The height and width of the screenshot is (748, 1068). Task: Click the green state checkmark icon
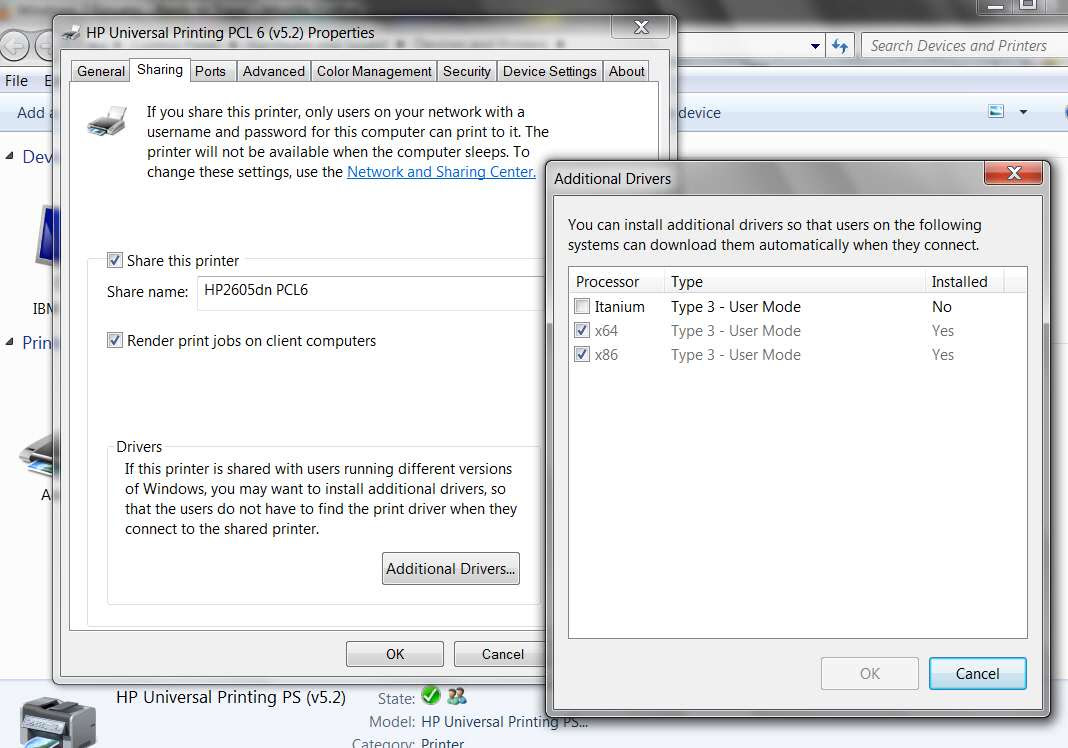[x=431, y=696]
